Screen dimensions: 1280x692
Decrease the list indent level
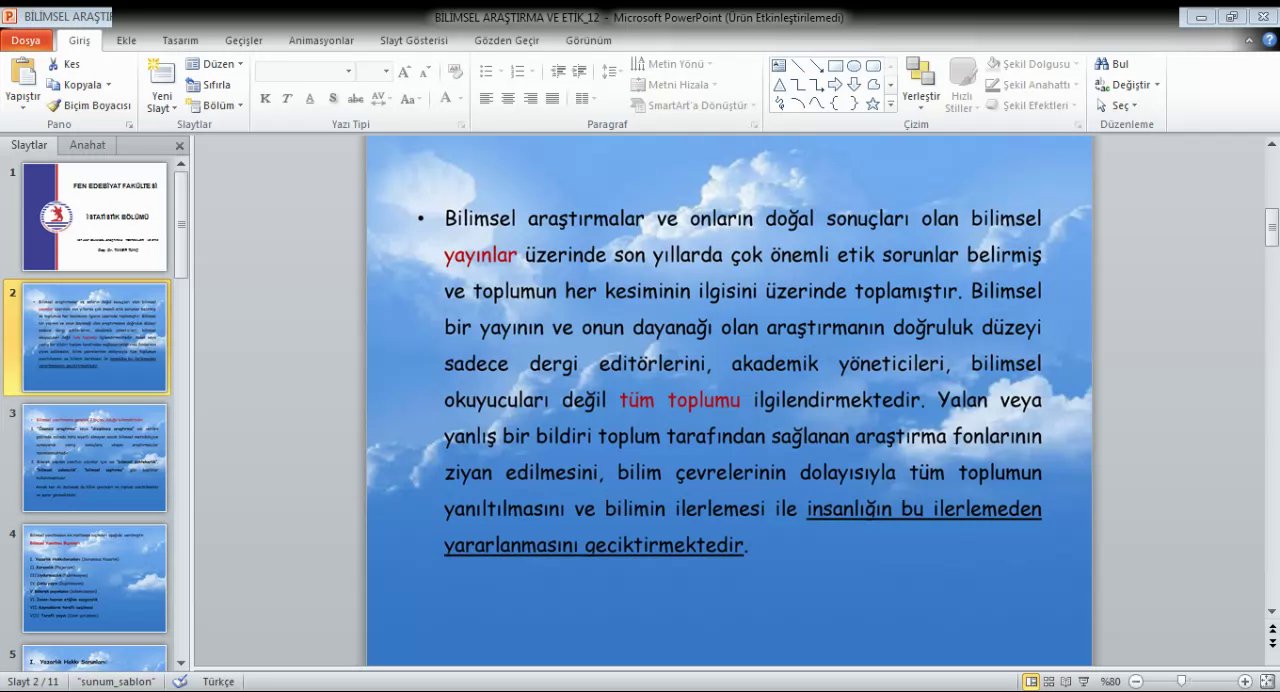pos(558,71)
